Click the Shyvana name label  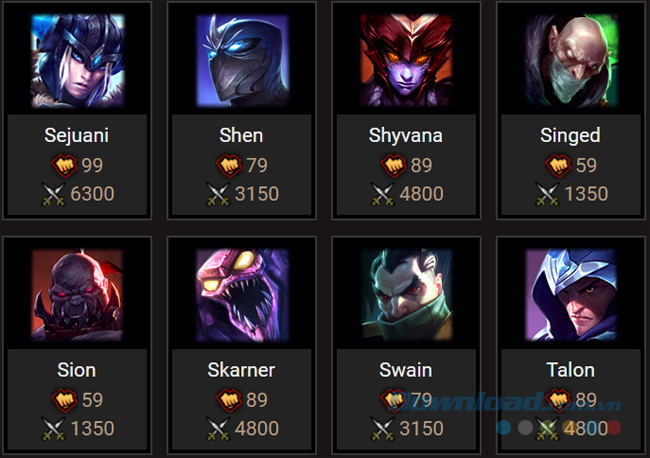[x=406, y=136]
